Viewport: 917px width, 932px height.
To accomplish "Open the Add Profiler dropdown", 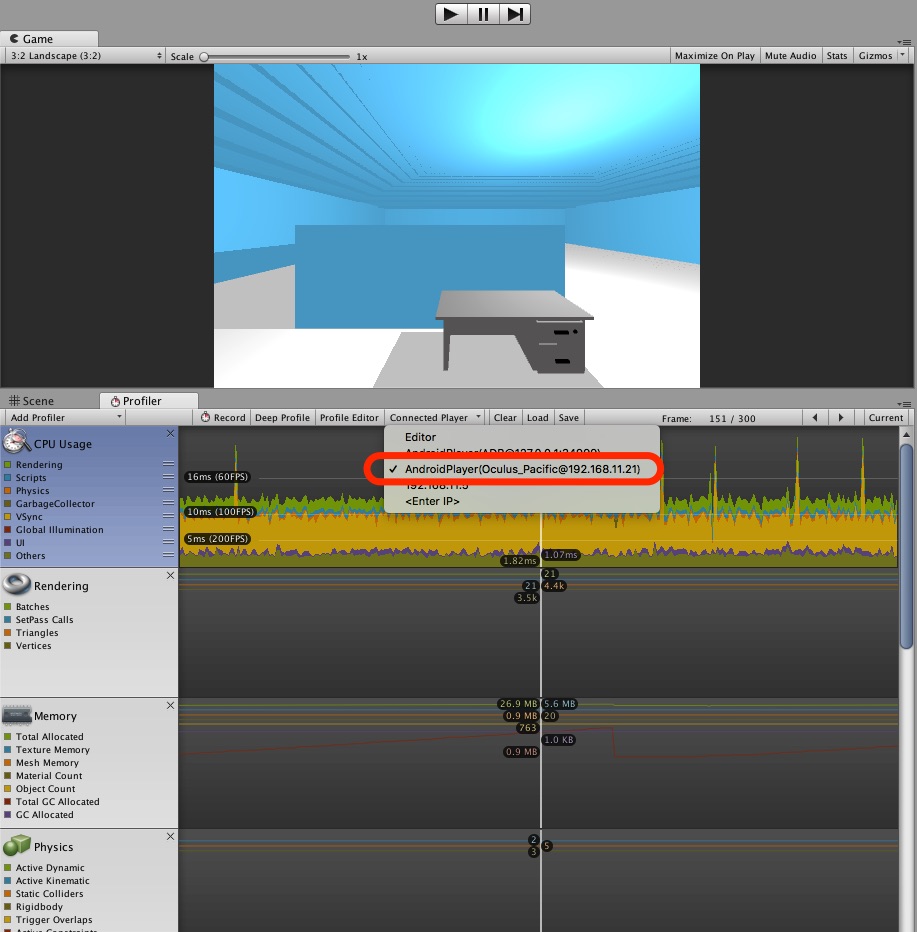I will click(x=65, y=418).
